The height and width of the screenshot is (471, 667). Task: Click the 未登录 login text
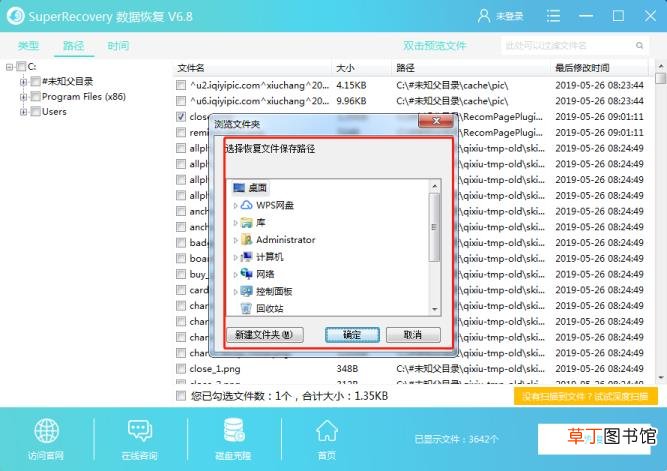509,16
